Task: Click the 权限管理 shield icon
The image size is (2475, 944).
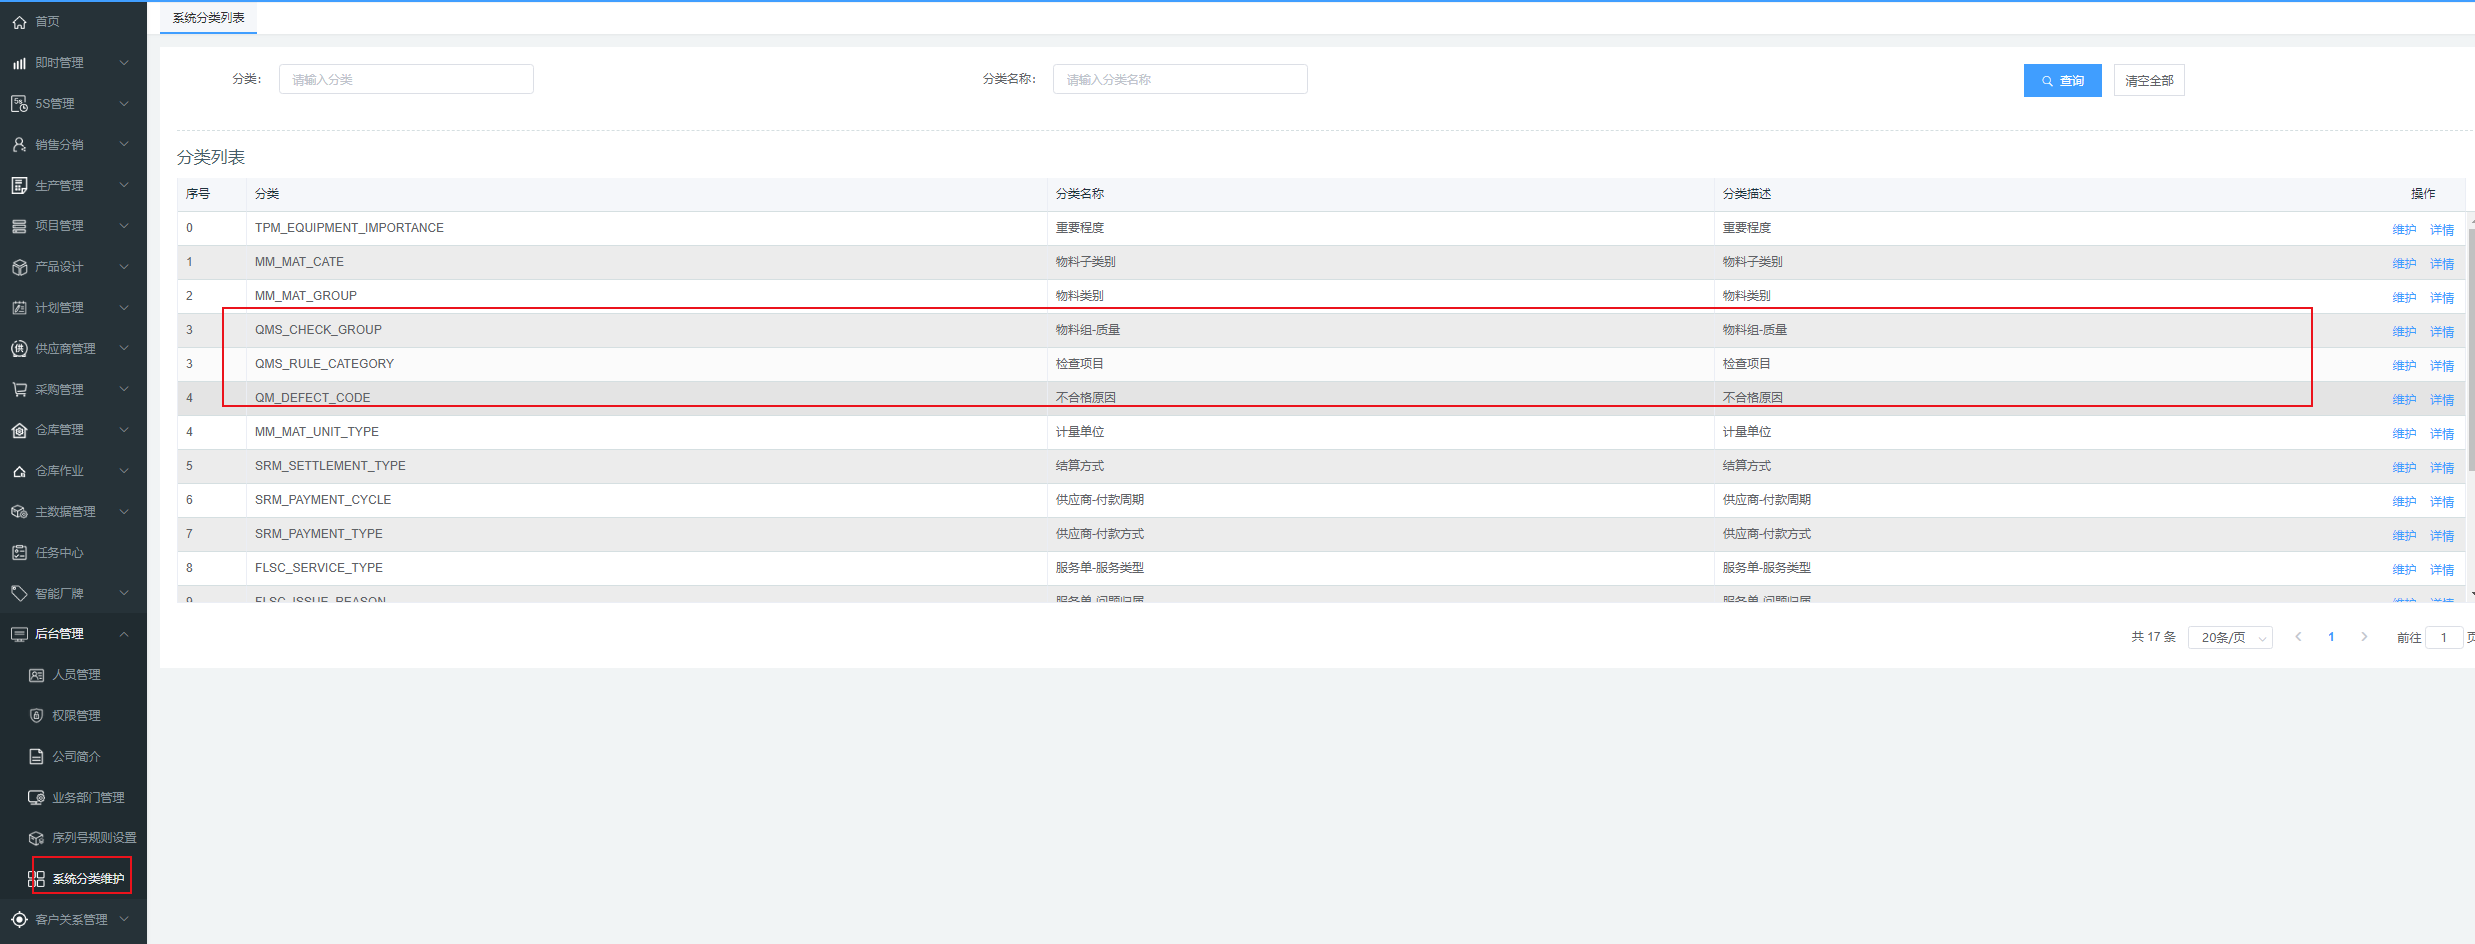Action: (x=37, y=716)
